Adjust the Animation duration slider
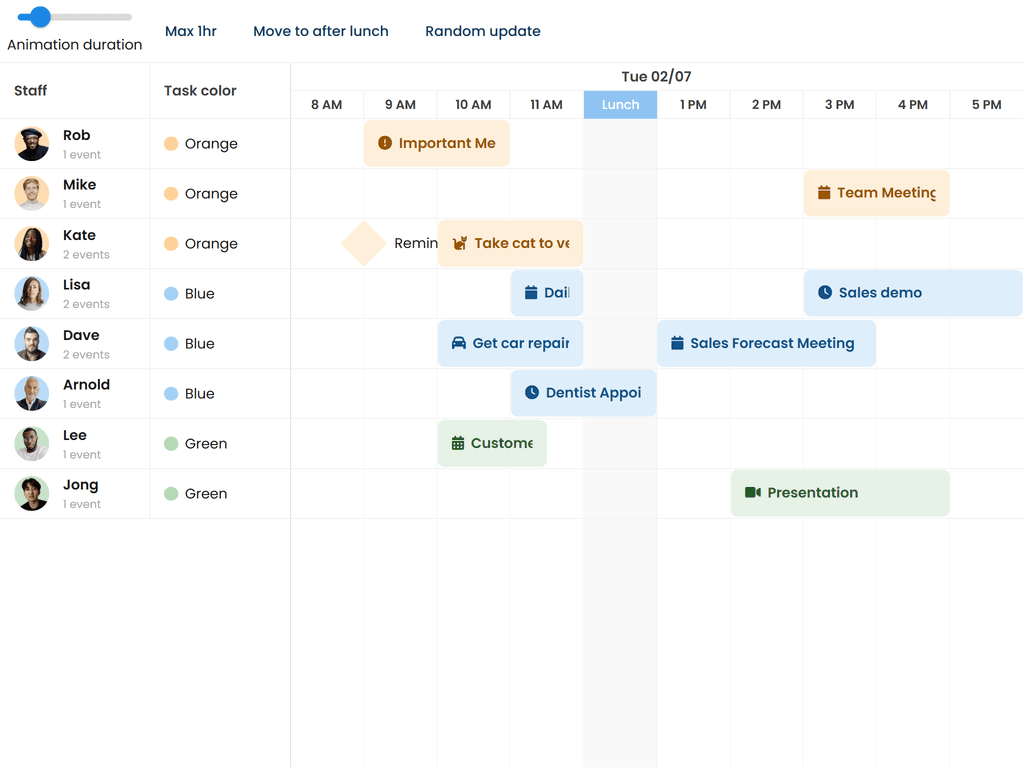 pyautogui.click(x=41, y=17)
